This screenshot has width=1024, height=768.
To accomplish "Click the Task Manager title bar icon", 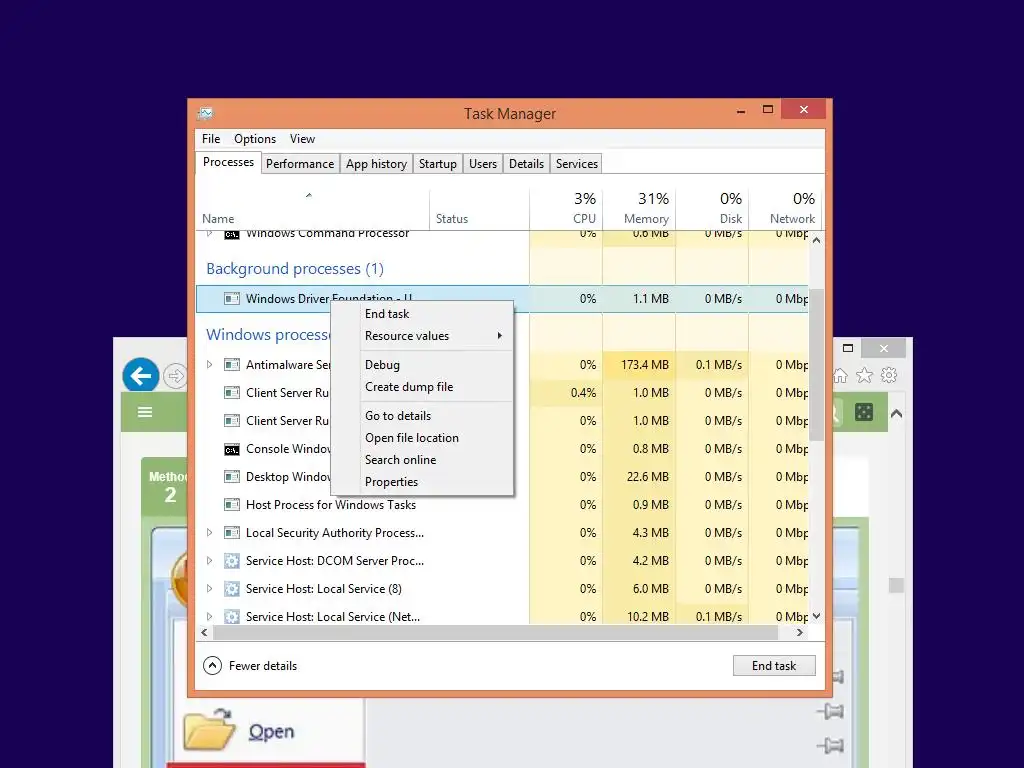I will pyautogui.click(x=205, y=114).
